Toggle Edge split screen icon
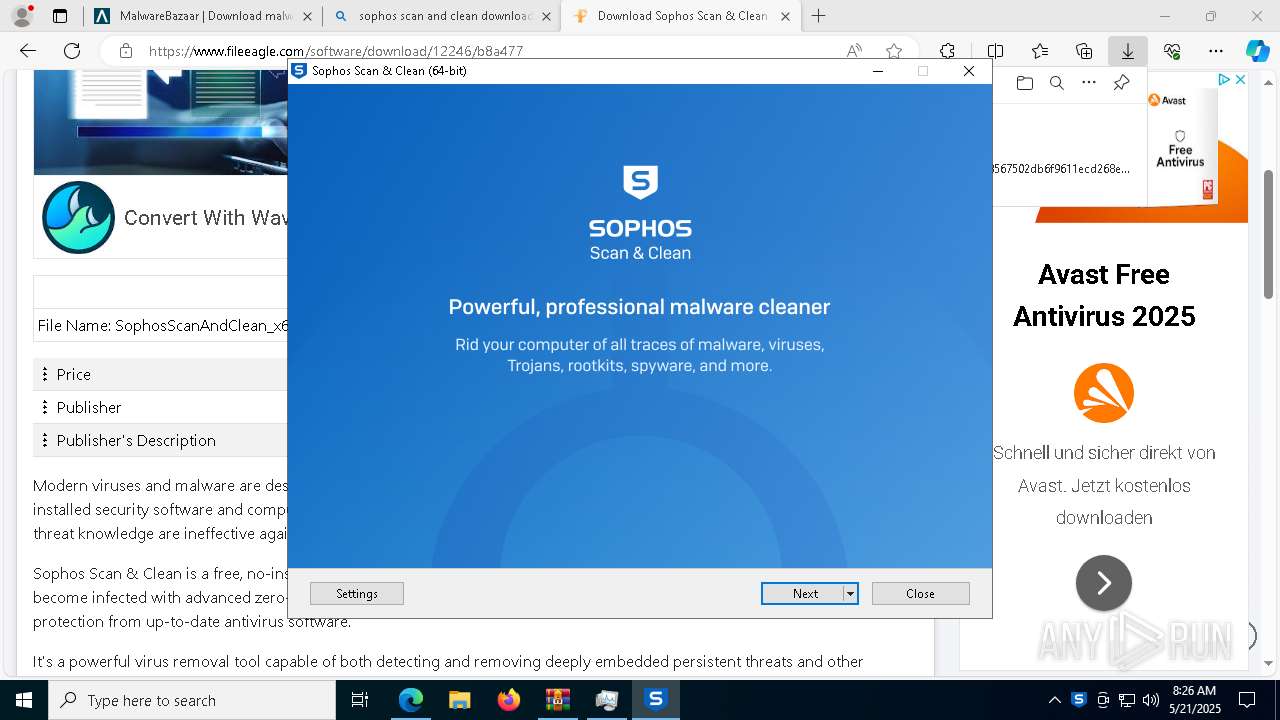The height and width of the screenshot is (720, 1280). (995, 51)
